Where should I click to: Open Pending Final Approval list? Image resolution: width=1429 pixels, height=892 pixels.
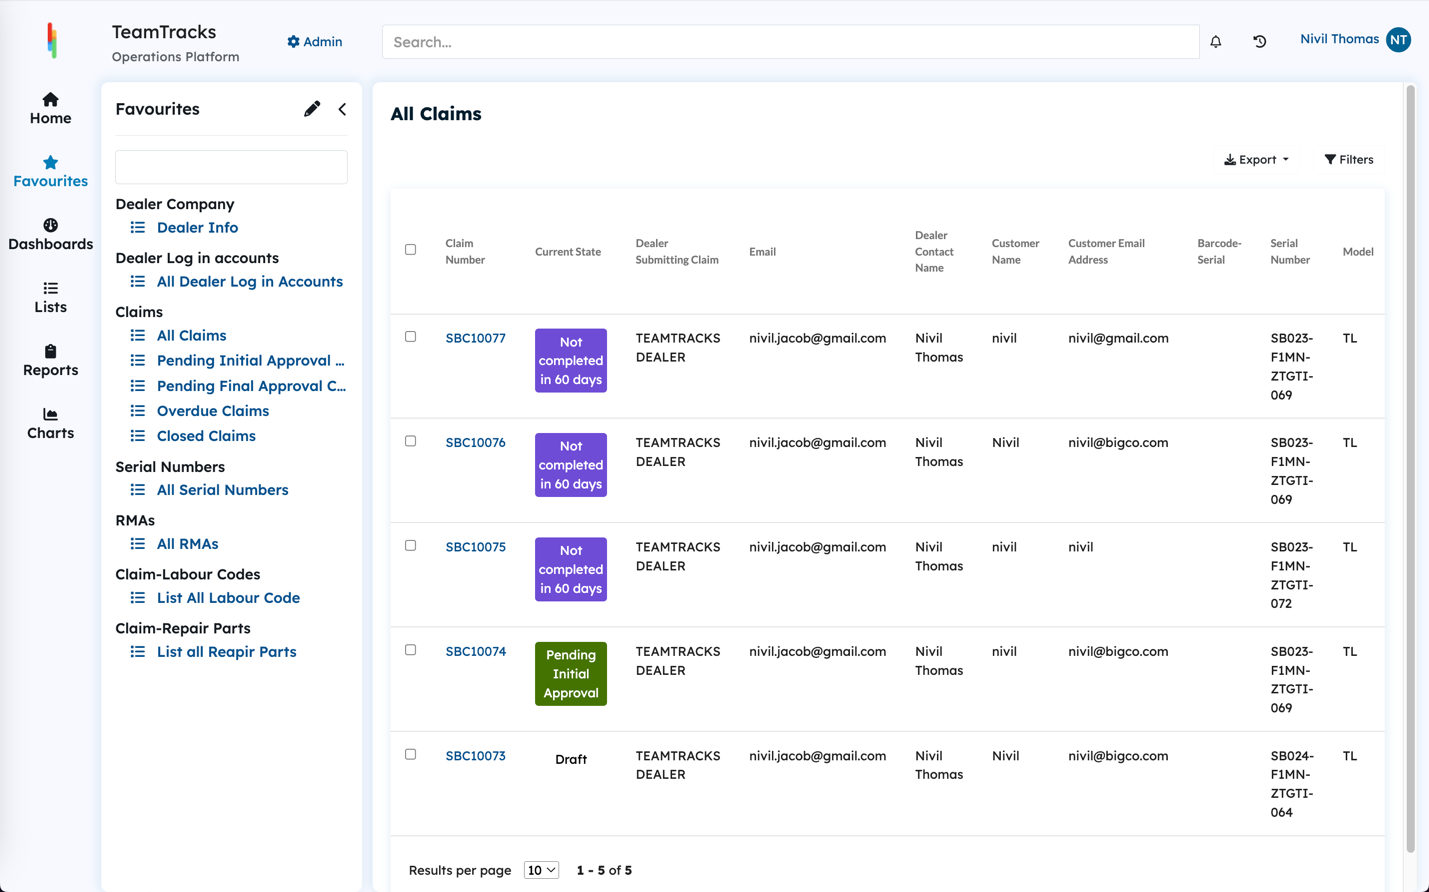pyautogui.click(x=251, y=386)
